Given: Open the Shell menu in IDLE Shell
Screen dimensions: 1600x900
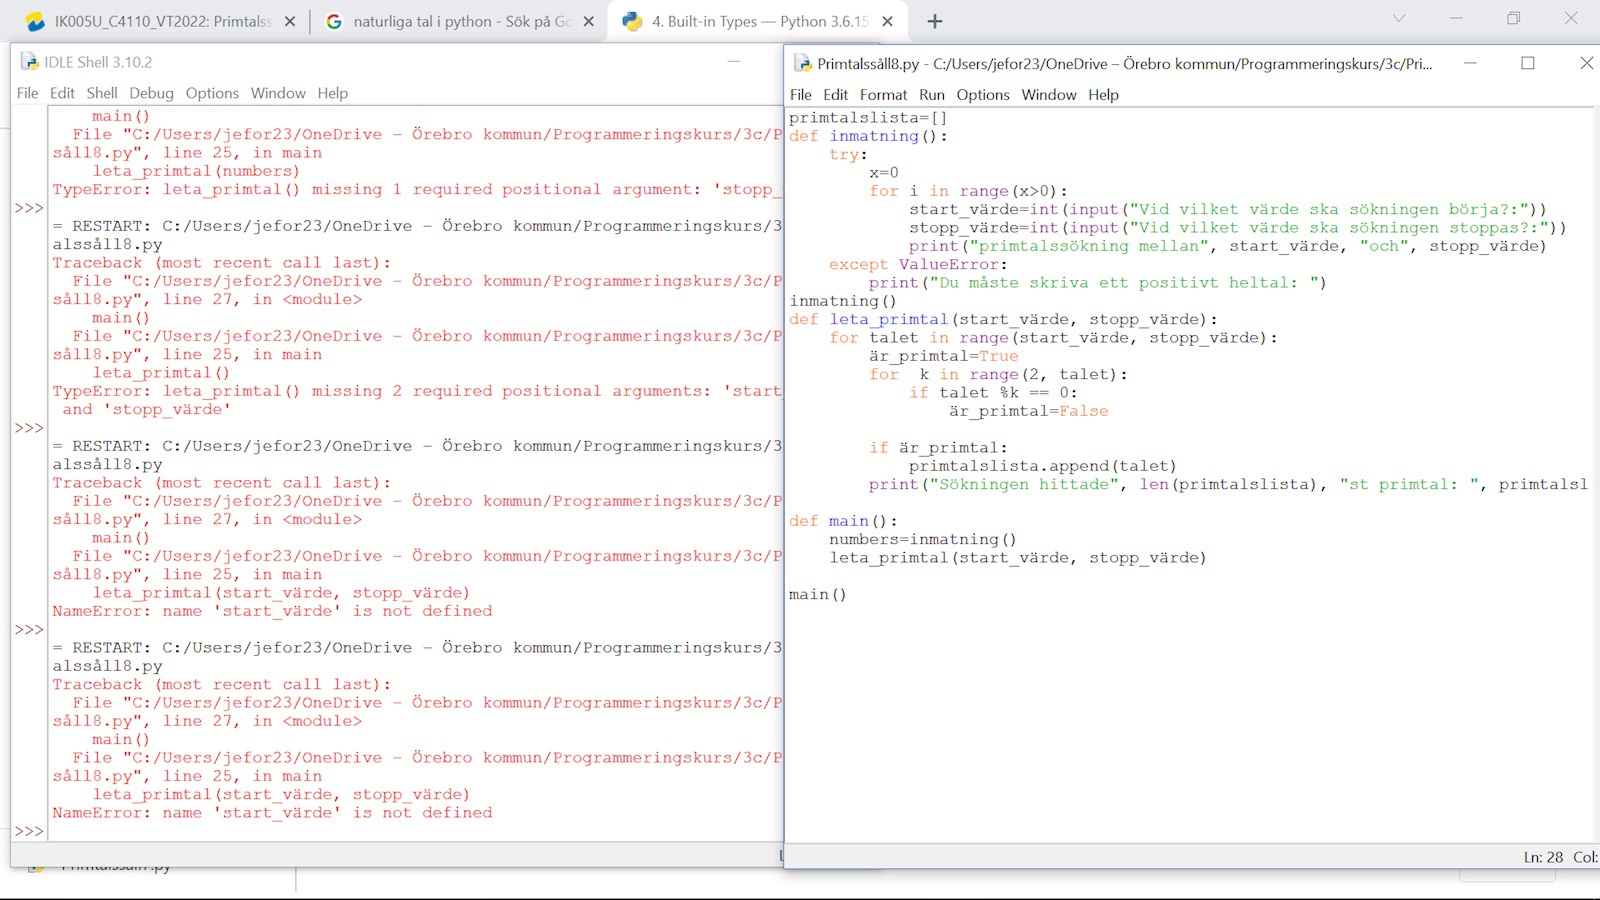Looking at the screenshot, I should pyautogui.click(x=101, y=93).
